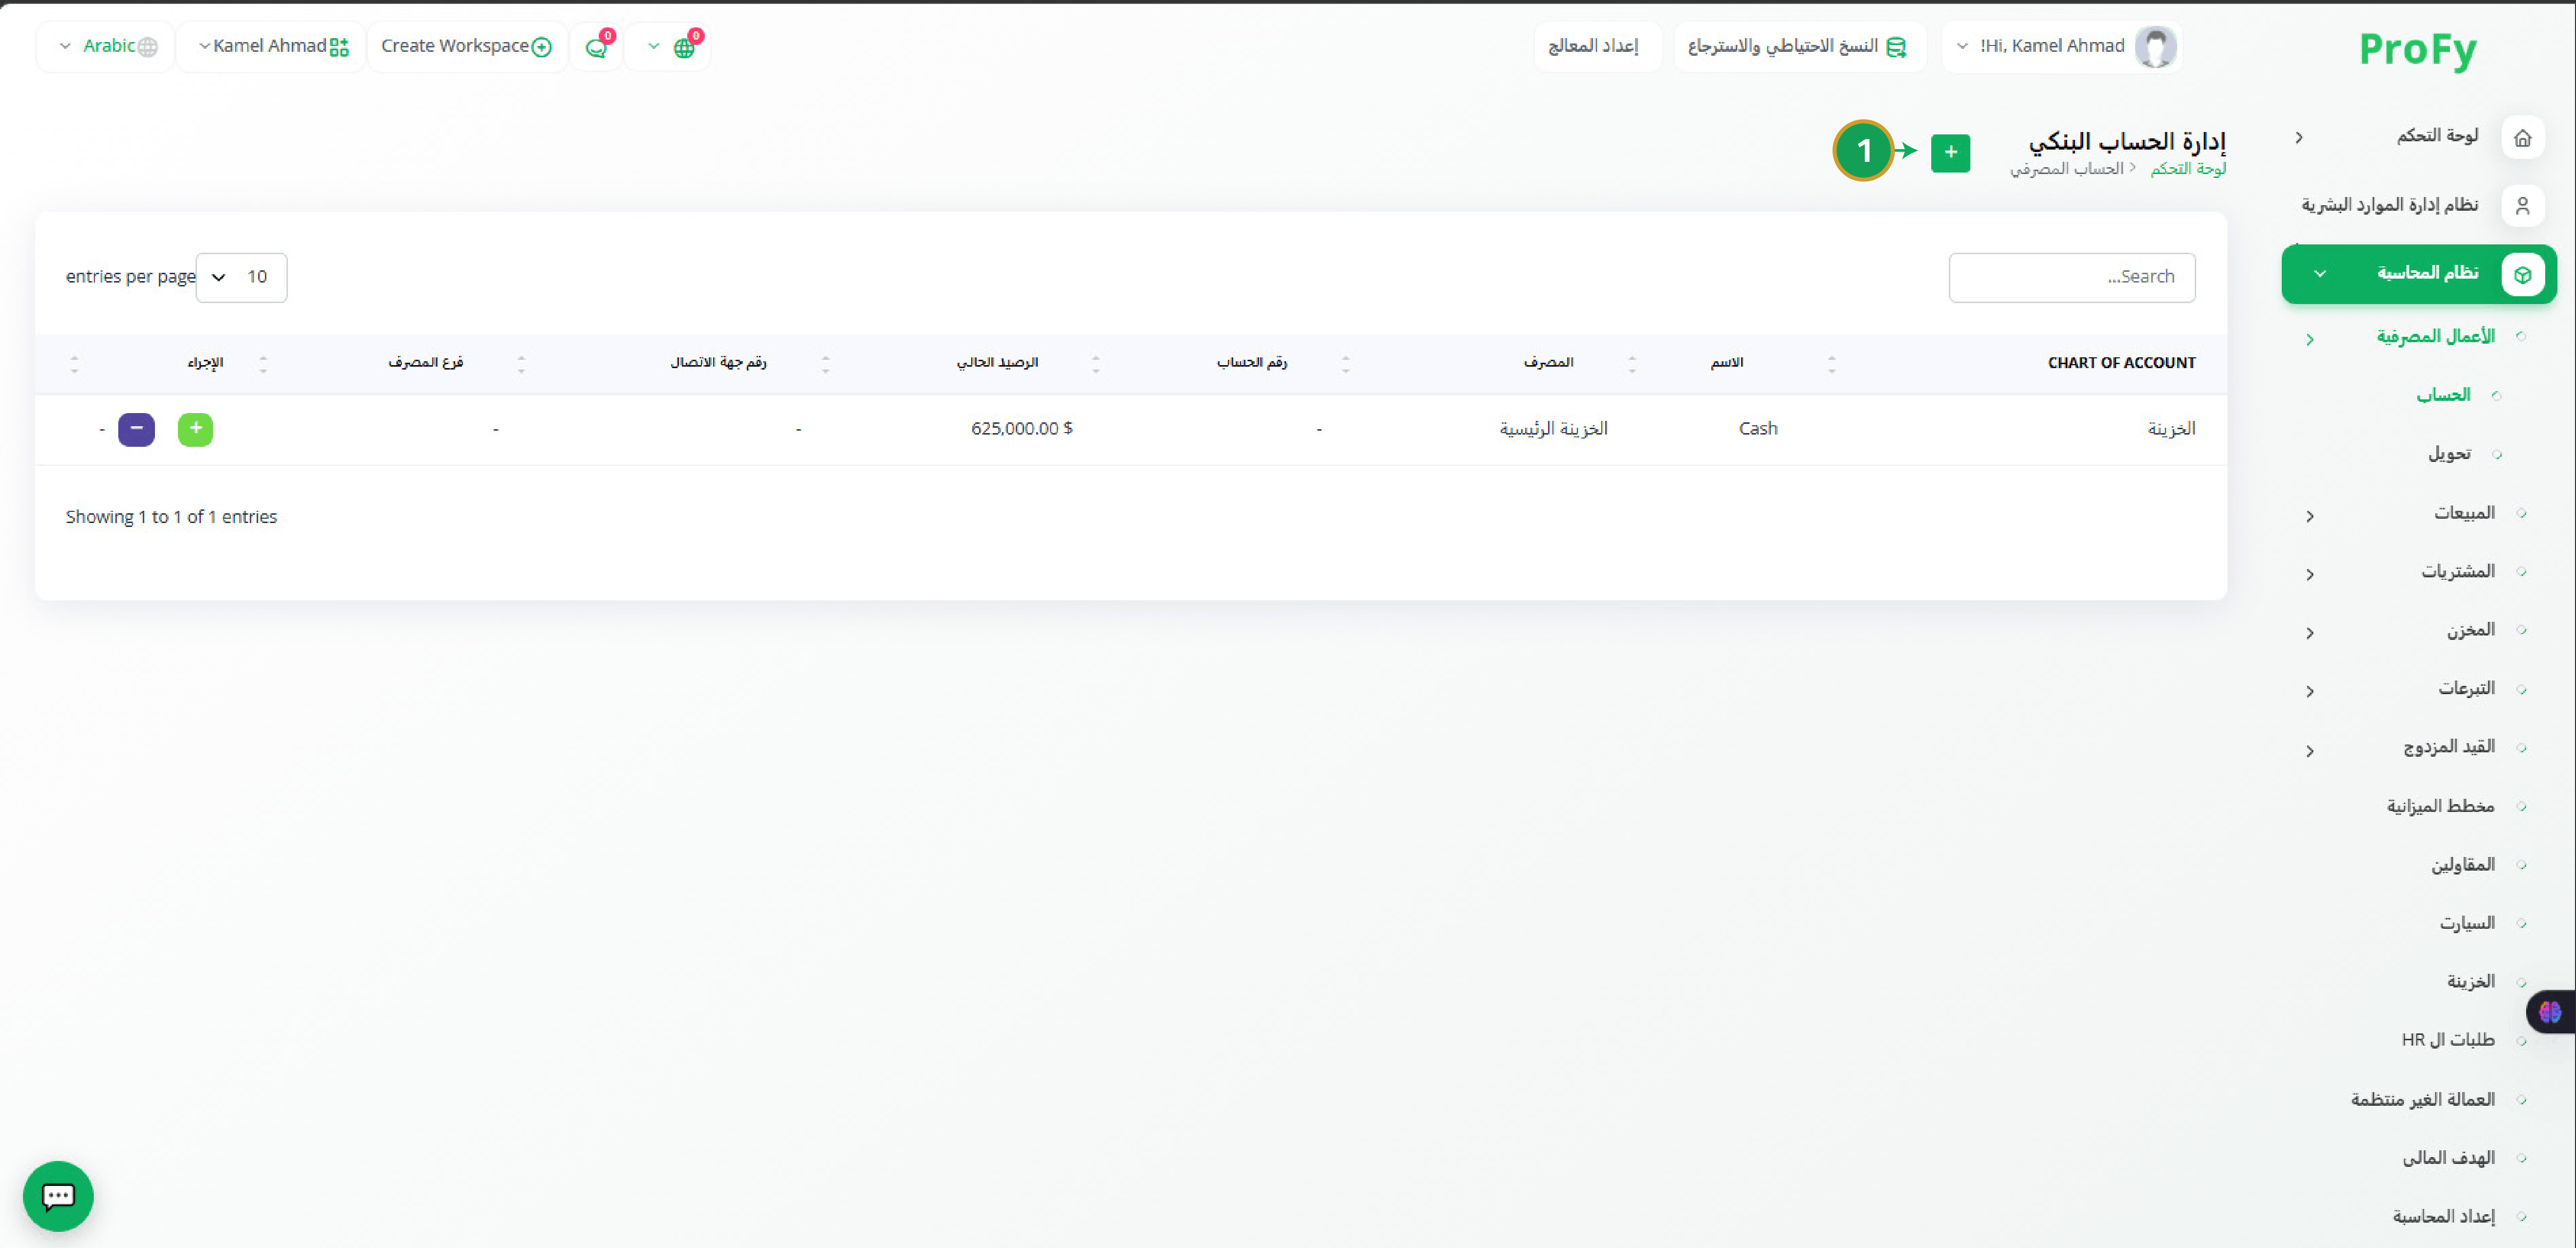
Task: Change entries per page dropdown
Action: [241, 277]
